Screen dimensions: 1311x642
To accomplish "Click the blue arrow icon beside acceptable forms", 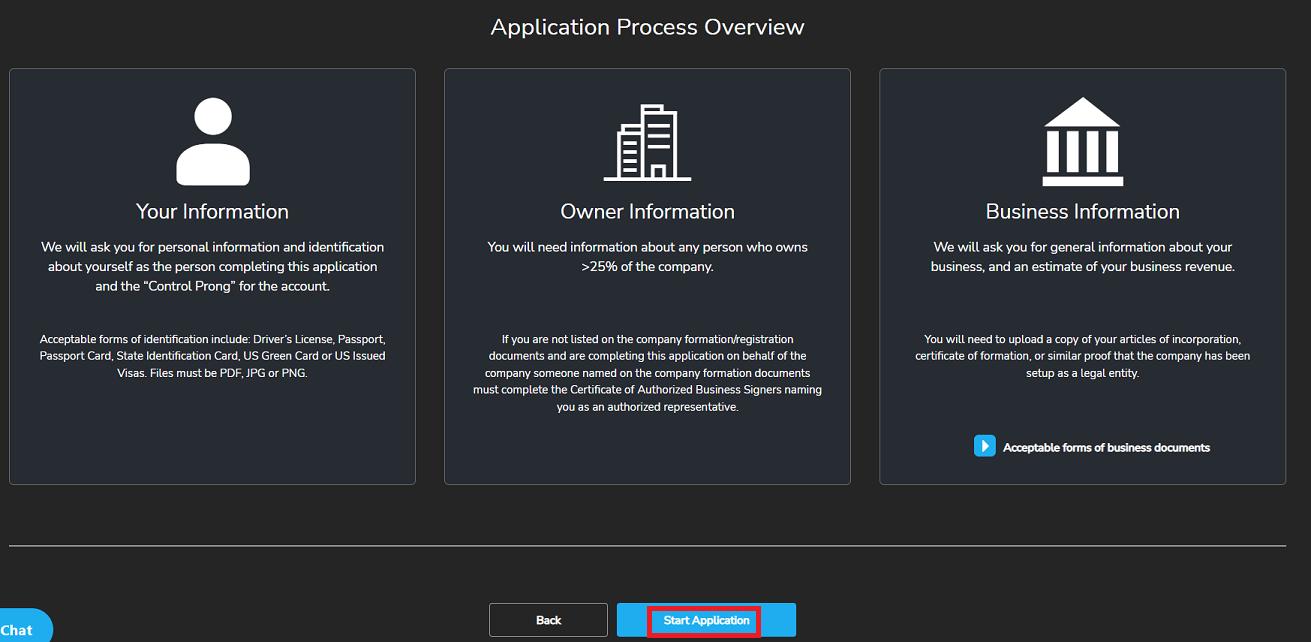I will 984,446.
